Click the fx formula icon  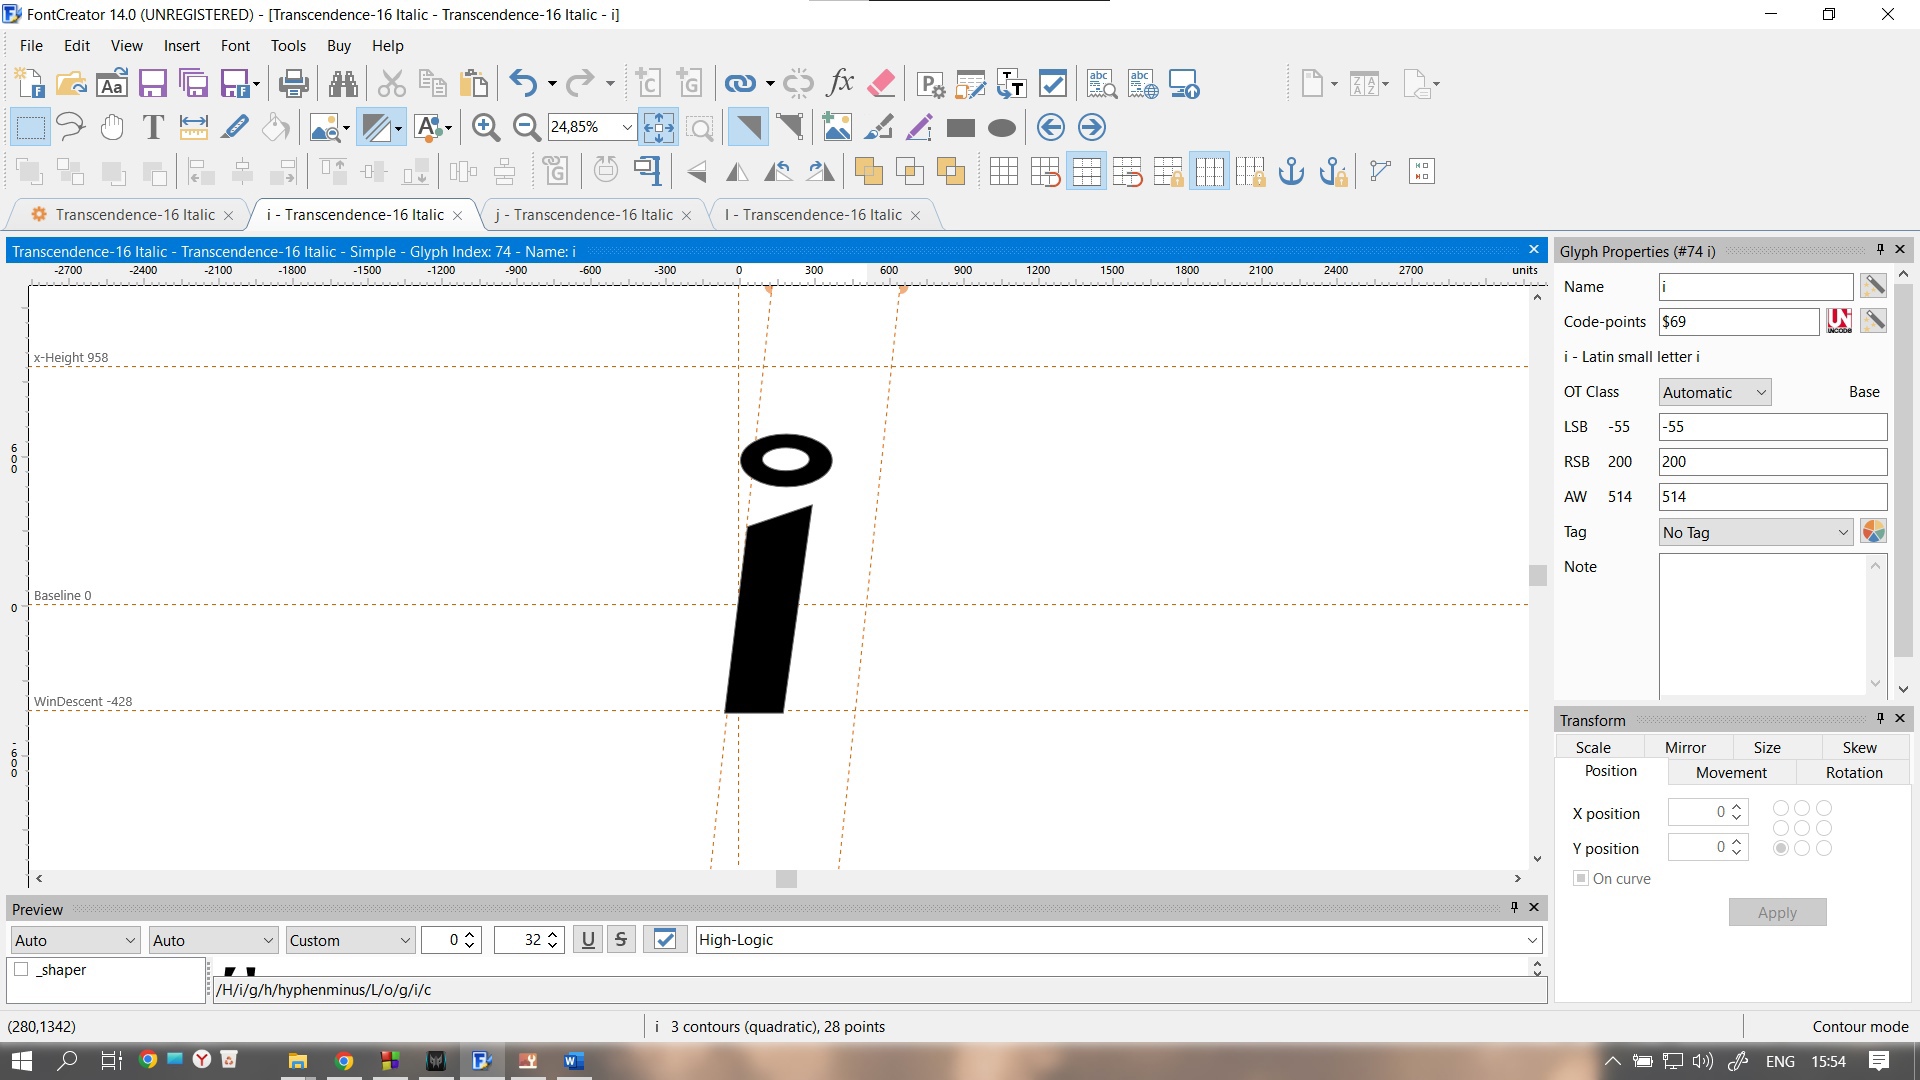840,84
